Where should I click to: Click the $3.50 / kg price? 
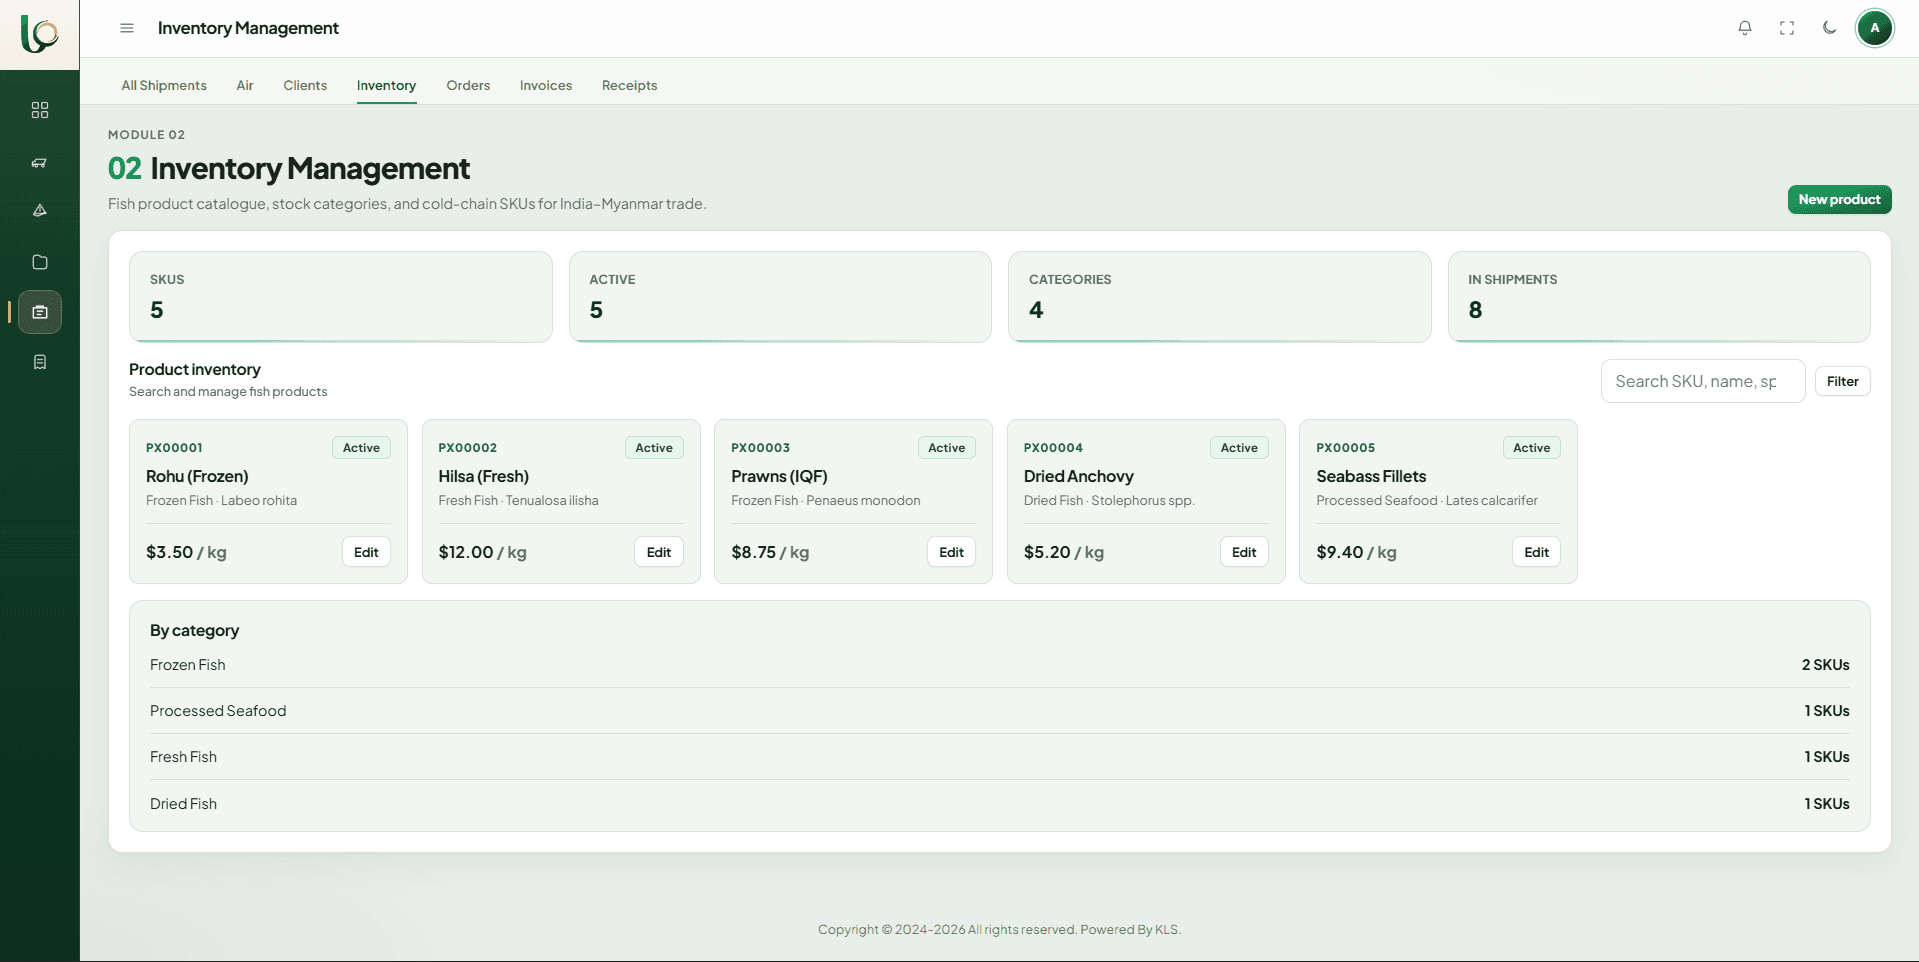pyautogui.click(x=186, y=552)
